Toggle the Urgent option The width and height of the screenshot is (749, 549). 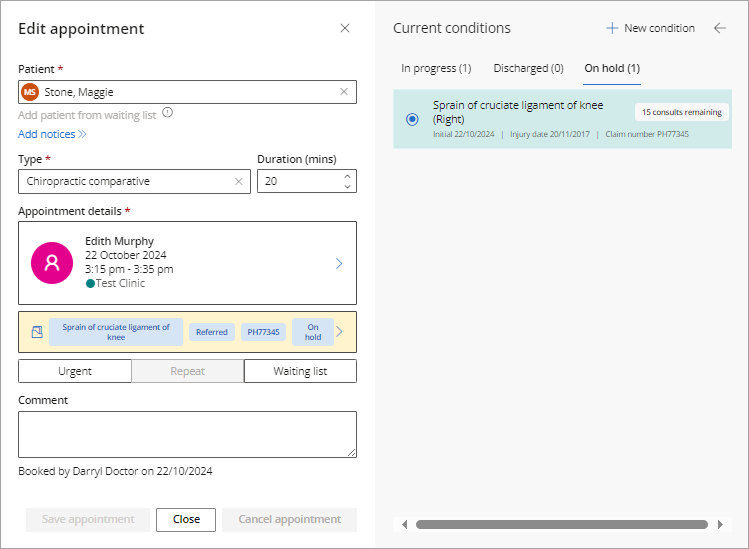click(75, 371)
